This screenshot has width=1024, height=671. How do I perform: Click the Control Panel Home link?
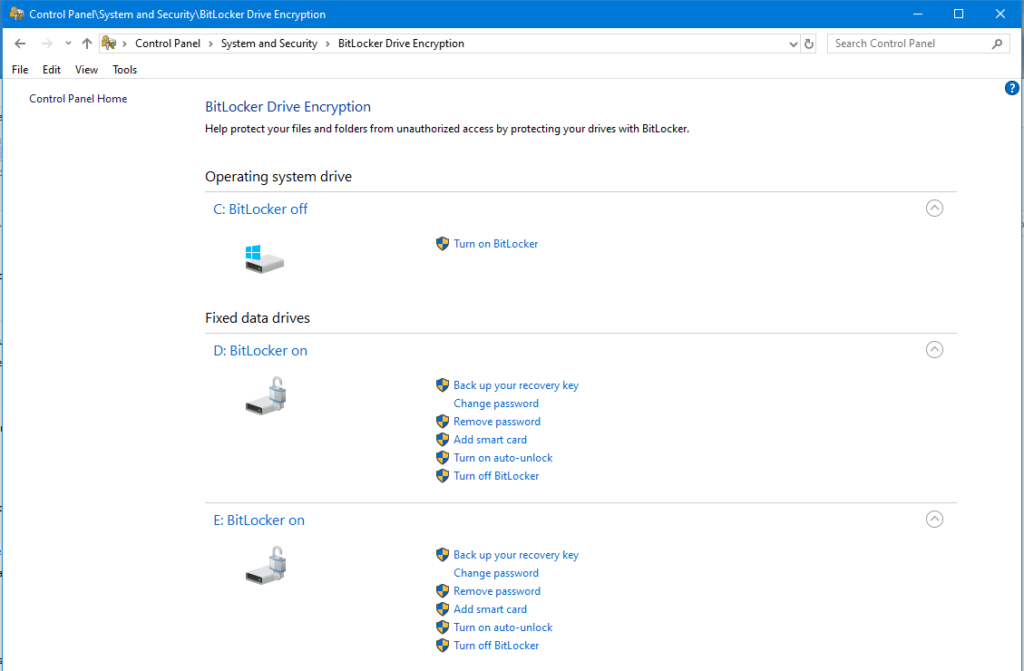(78, 98)
